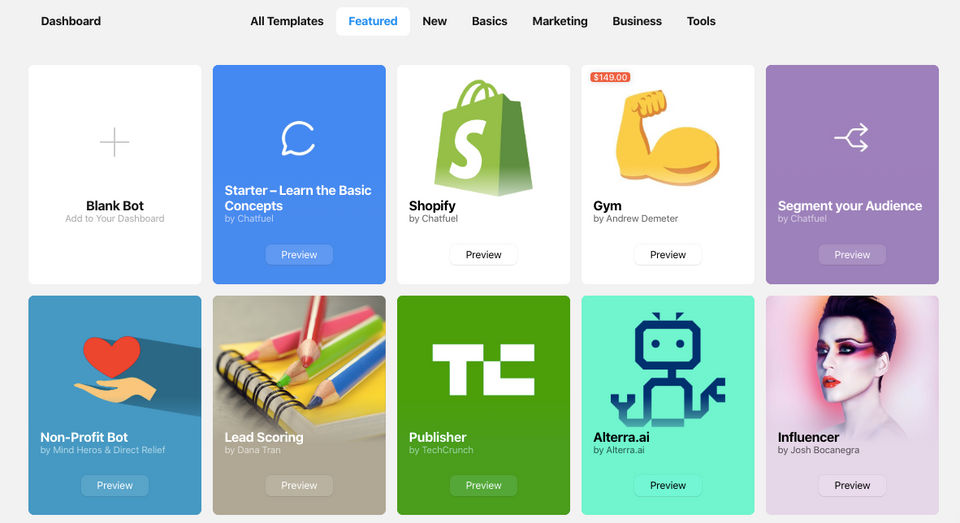Click the TechCrunch TC logo
This screenshot has width=960, height=523.
[483, 369]
